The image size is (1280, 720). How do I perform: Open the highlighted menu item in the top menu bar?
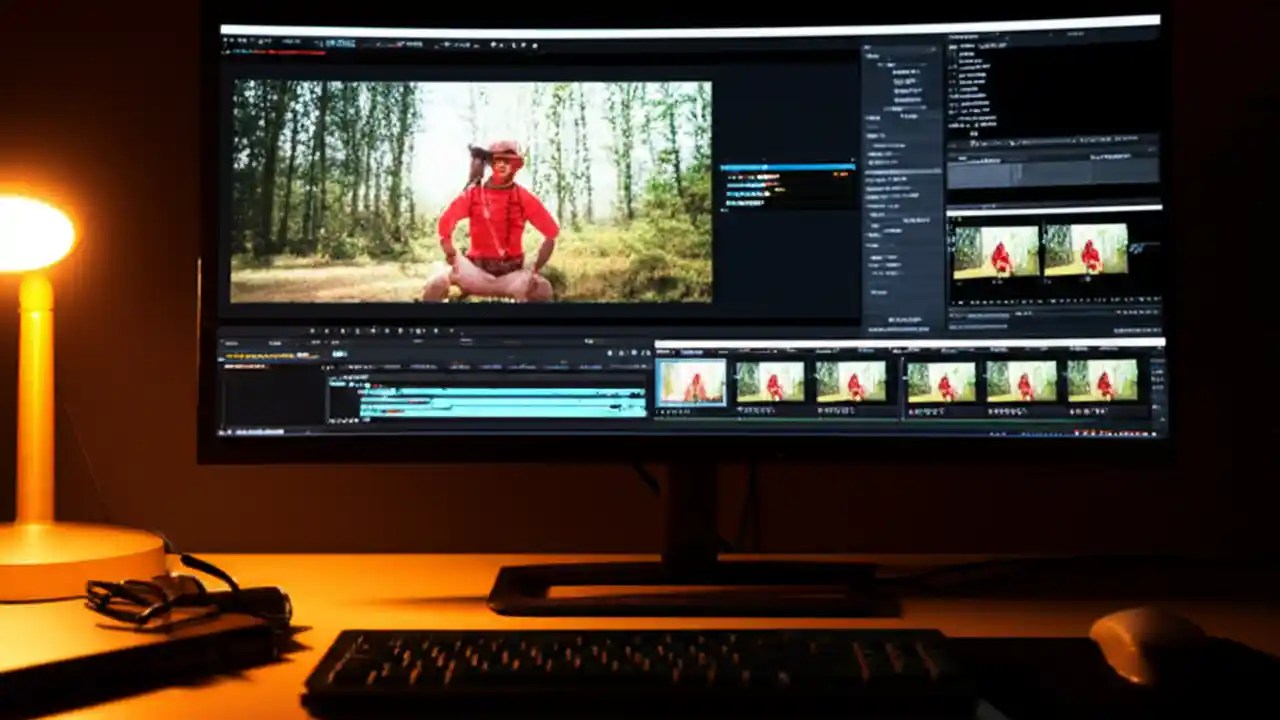pos(340,43)
